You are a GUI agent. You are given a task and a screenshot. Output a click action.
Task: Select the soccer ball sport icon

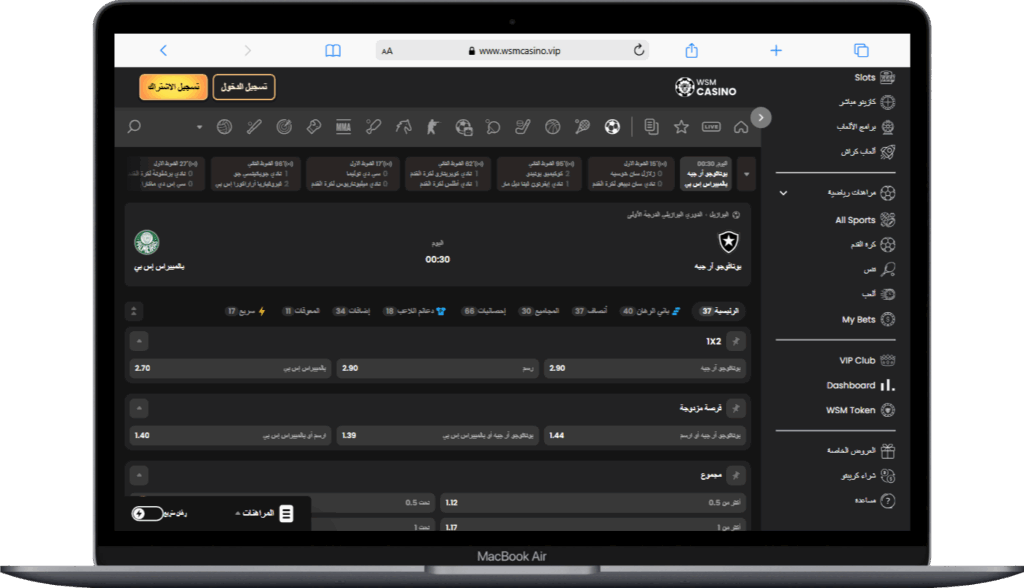coord(612,127)
